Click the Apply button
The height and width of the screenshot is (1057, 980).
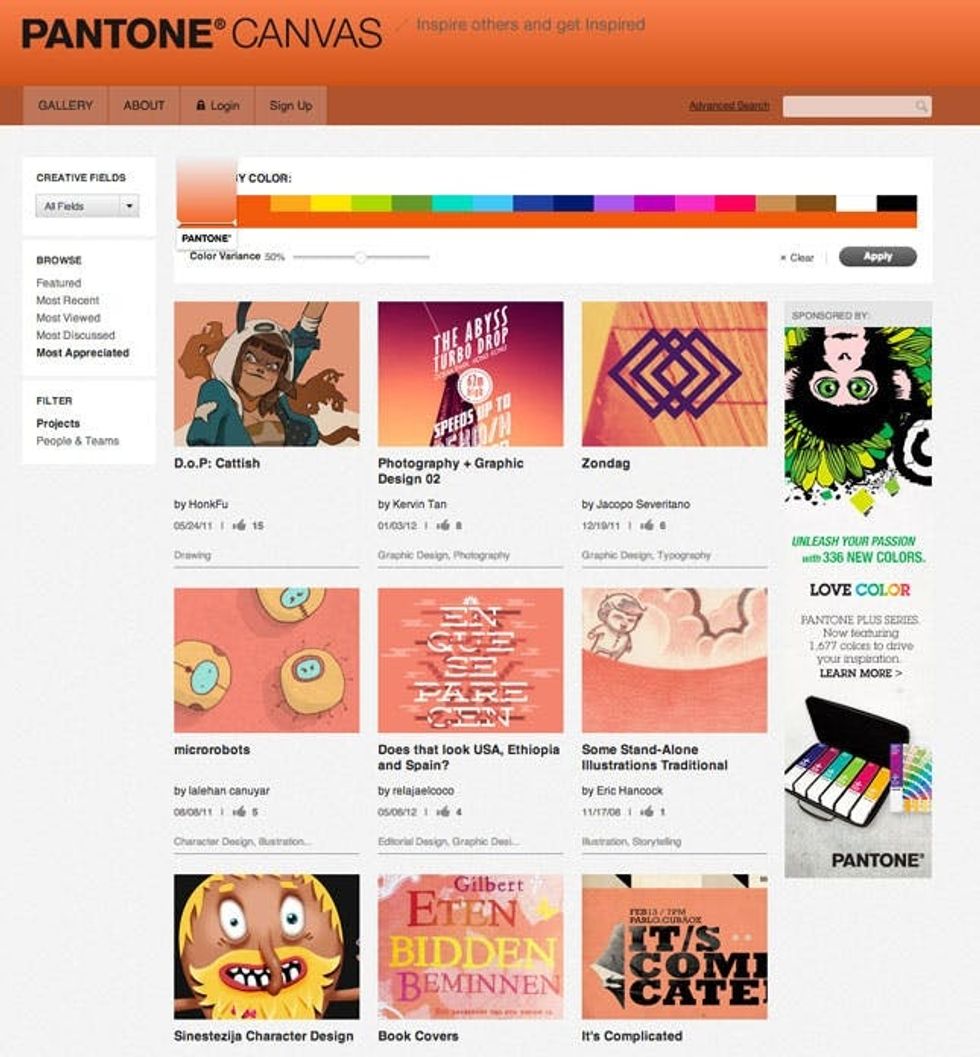(878, 257)
